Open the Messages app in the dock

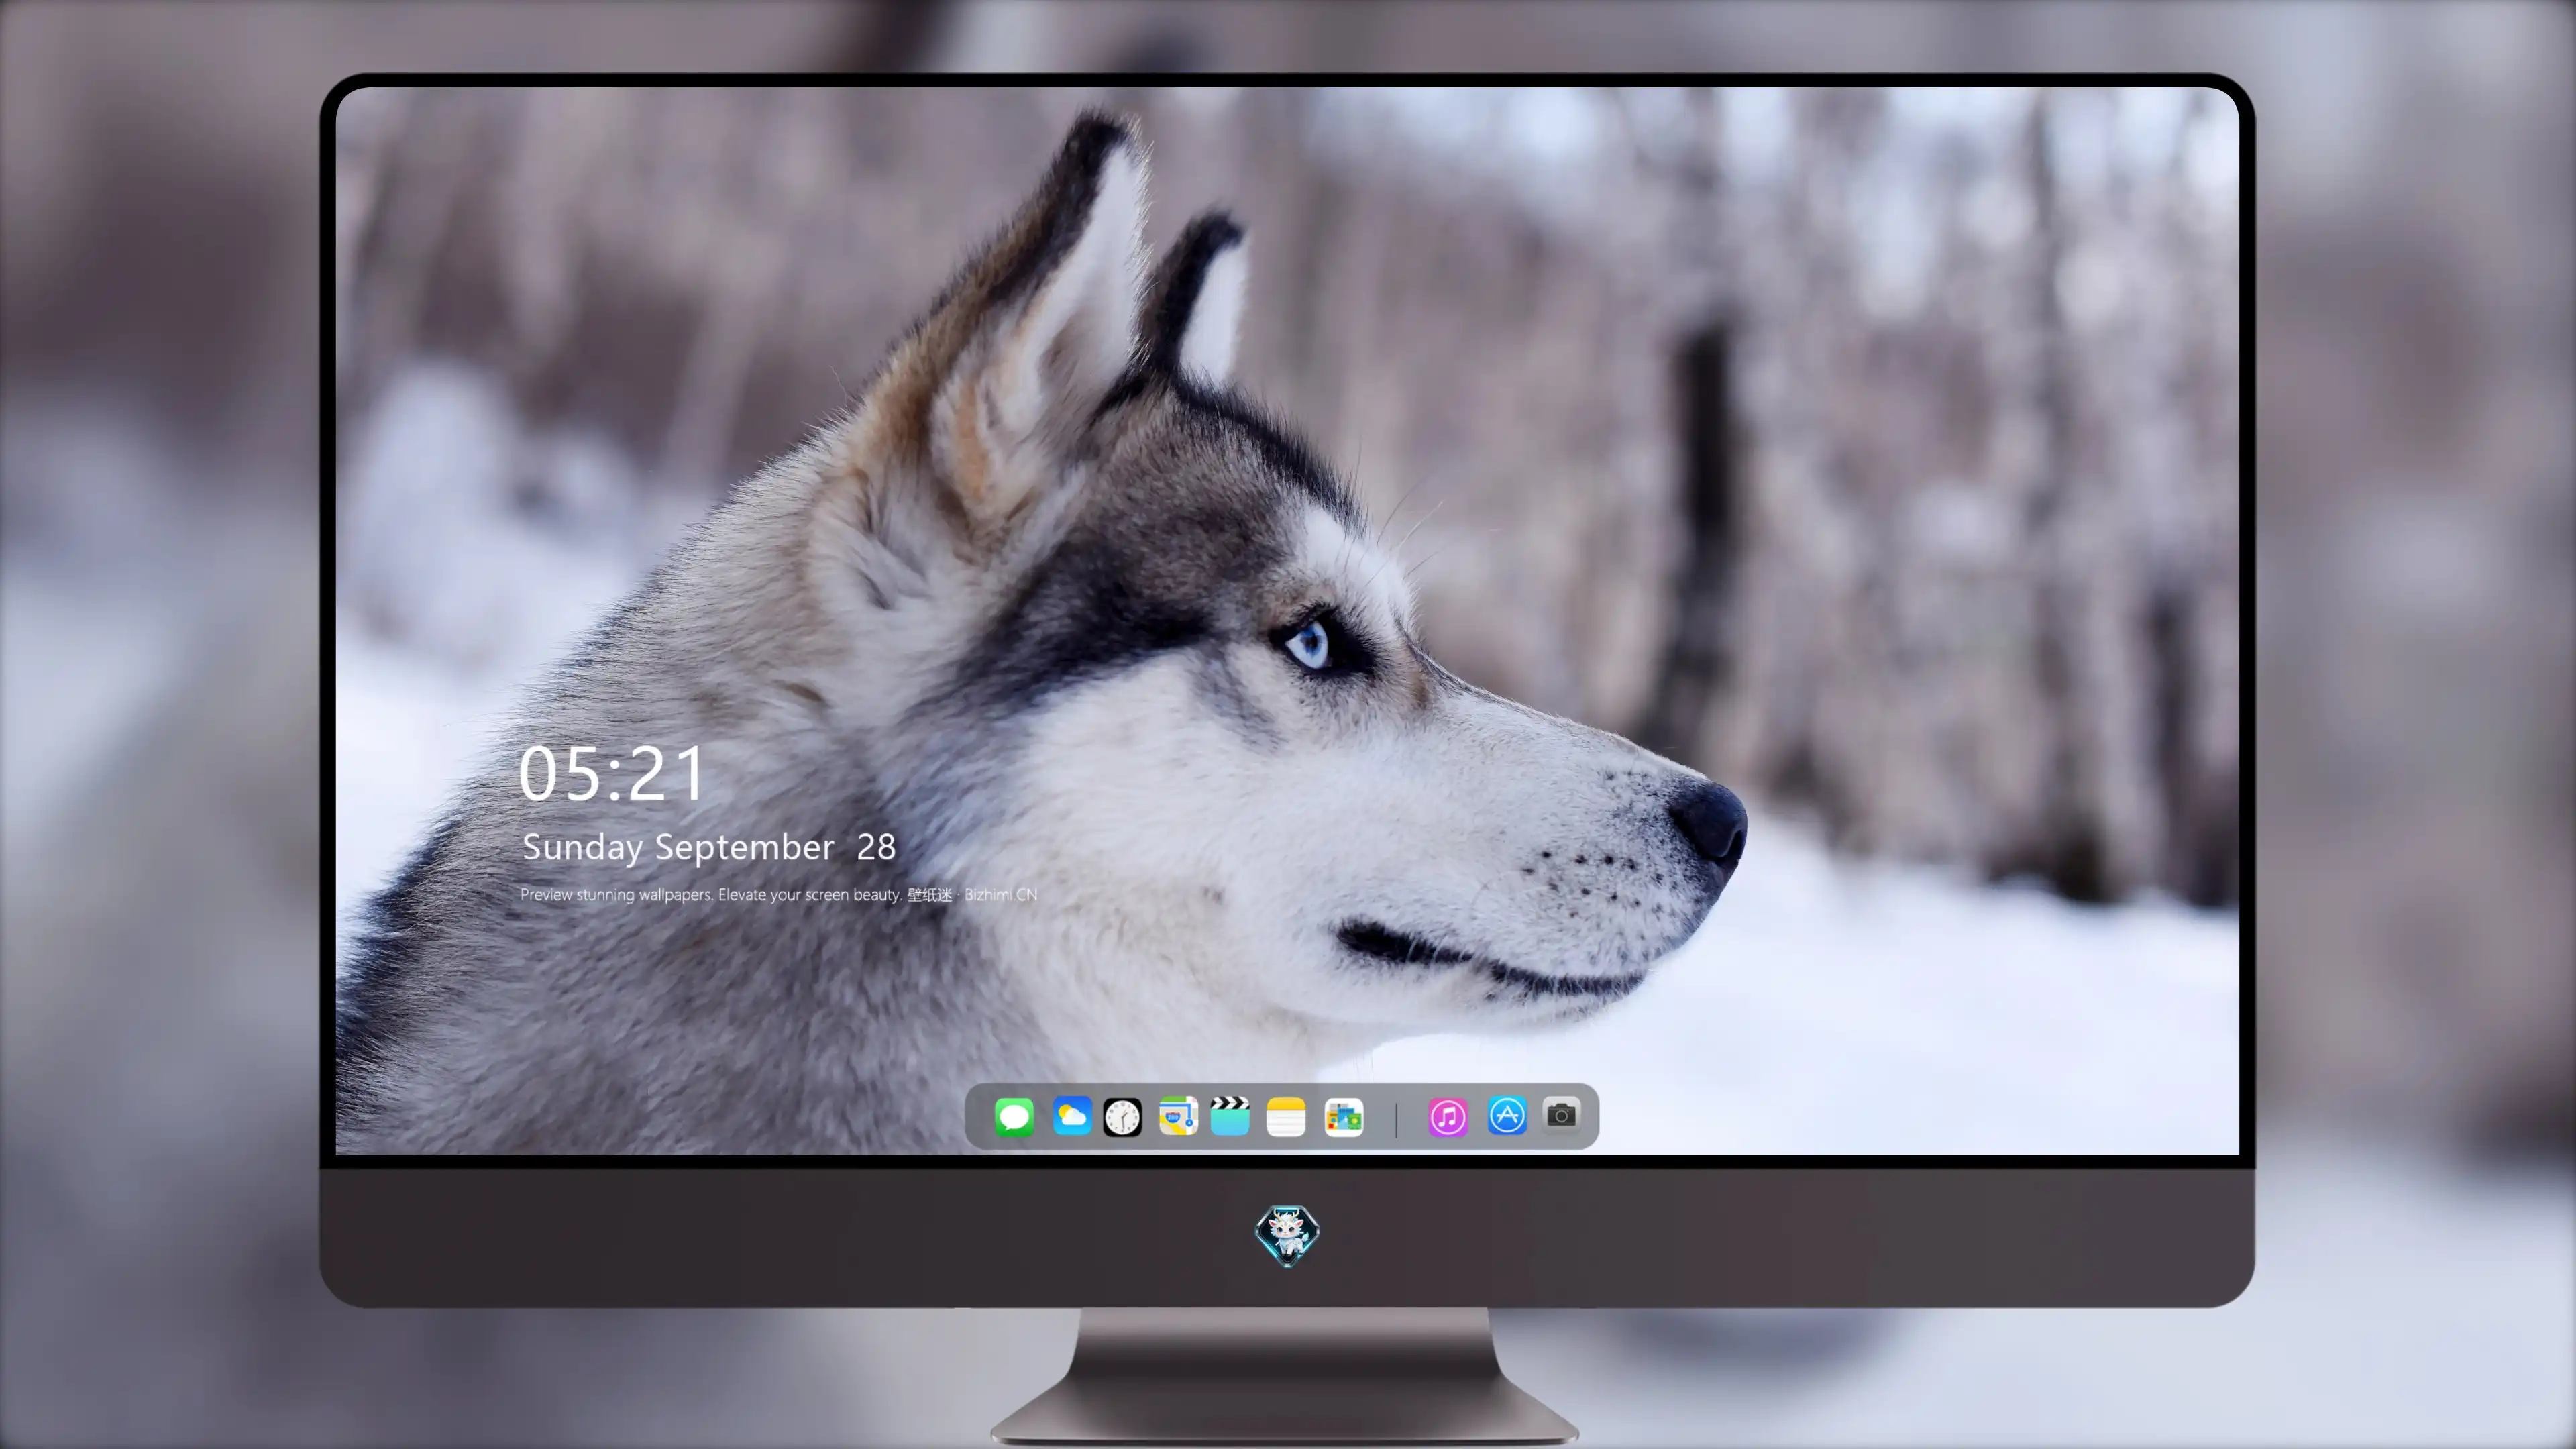coord(1014,1116)
